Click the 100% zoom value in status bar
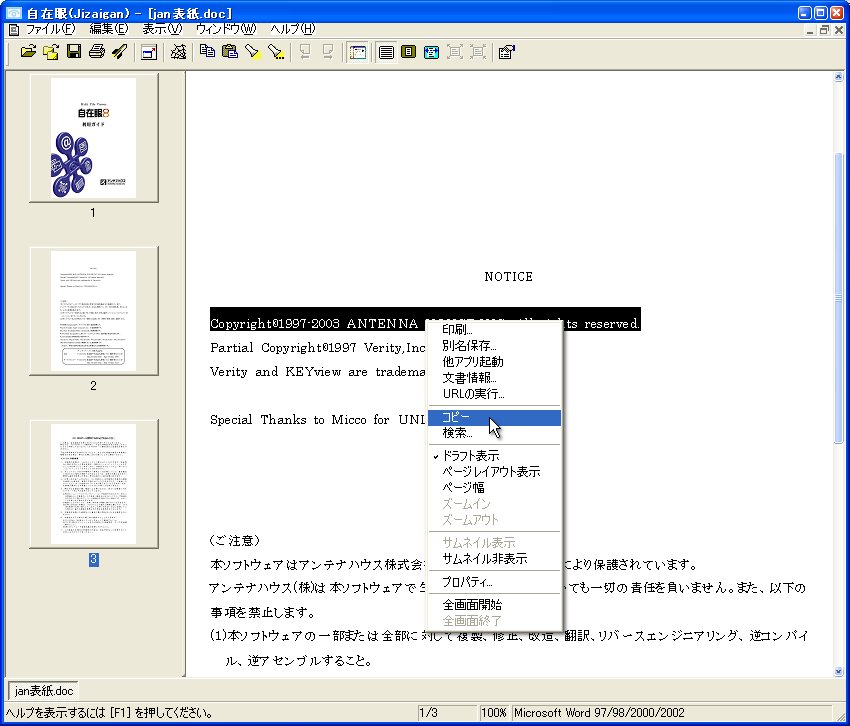The height and width of the screenshot is (726, 850). (x=493, y=712)
